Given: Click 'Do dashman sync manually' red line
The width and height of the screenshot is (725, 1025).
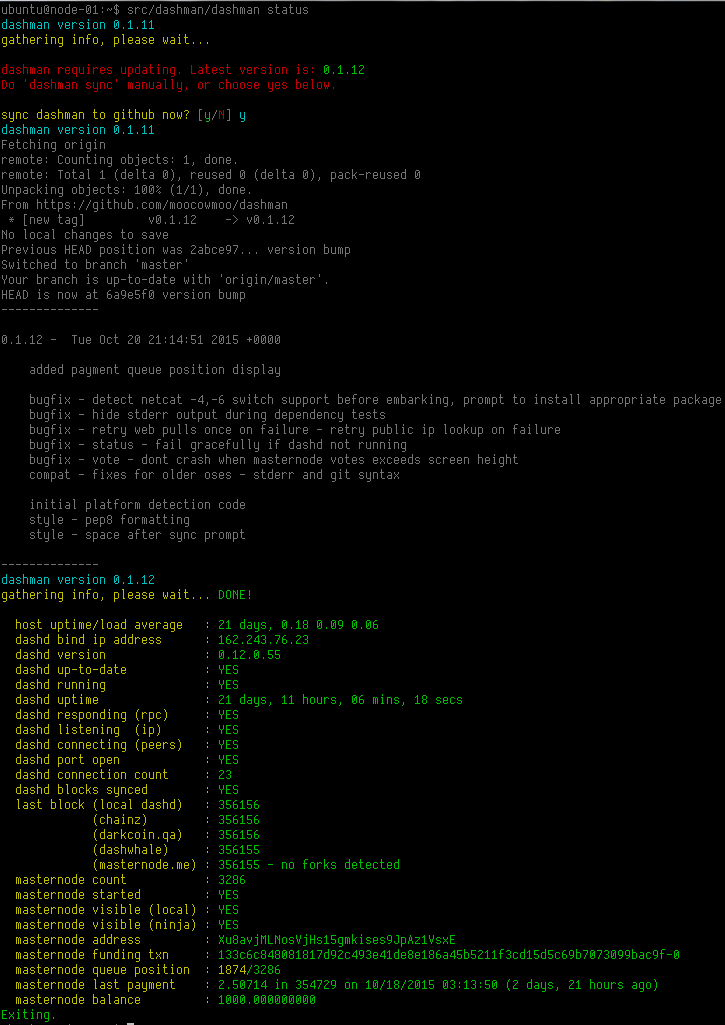Looking at the screenshot, I should pos(169,85).
